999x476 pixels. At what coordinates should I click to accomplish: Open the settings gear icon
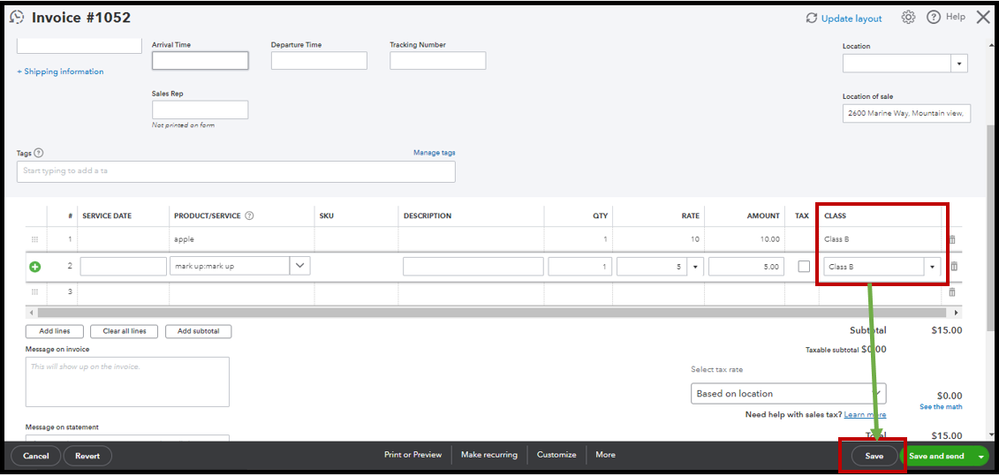[908, 18]
